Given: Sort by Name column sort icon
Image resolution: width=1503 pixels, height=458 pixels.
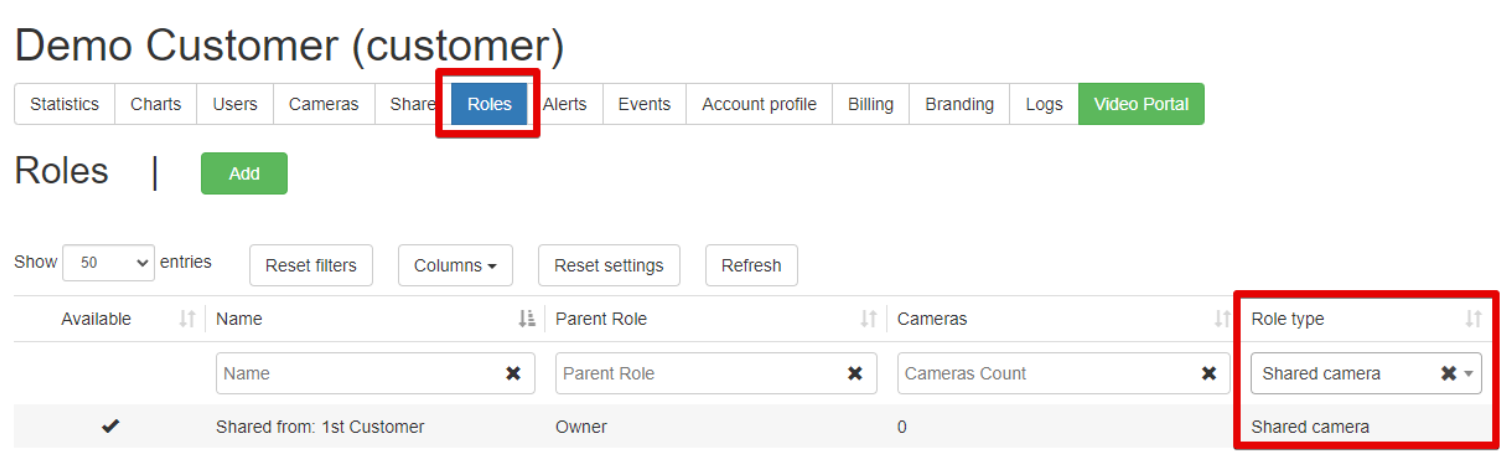Looking at the screenshot, I should click(527, 319).
